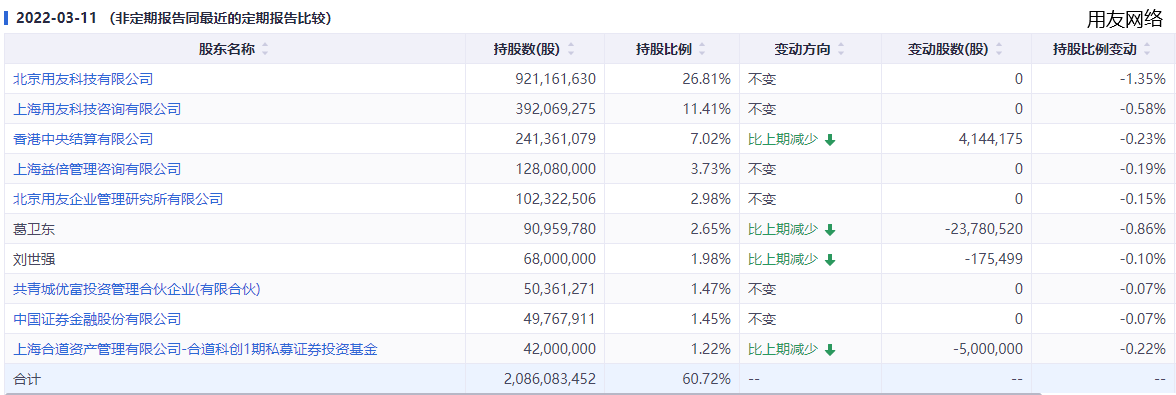Sort by 持股比例变动 column sort icon
This screenshot has height=395, width=1176.
pos(1147,49)
